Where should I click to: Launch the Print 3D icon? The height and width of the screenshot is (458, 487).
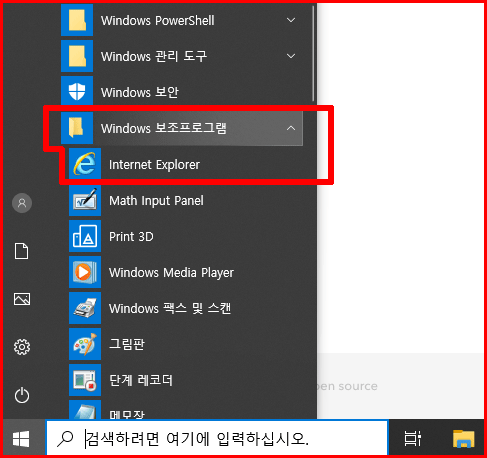pyautogui.click(x=85, y=236)
